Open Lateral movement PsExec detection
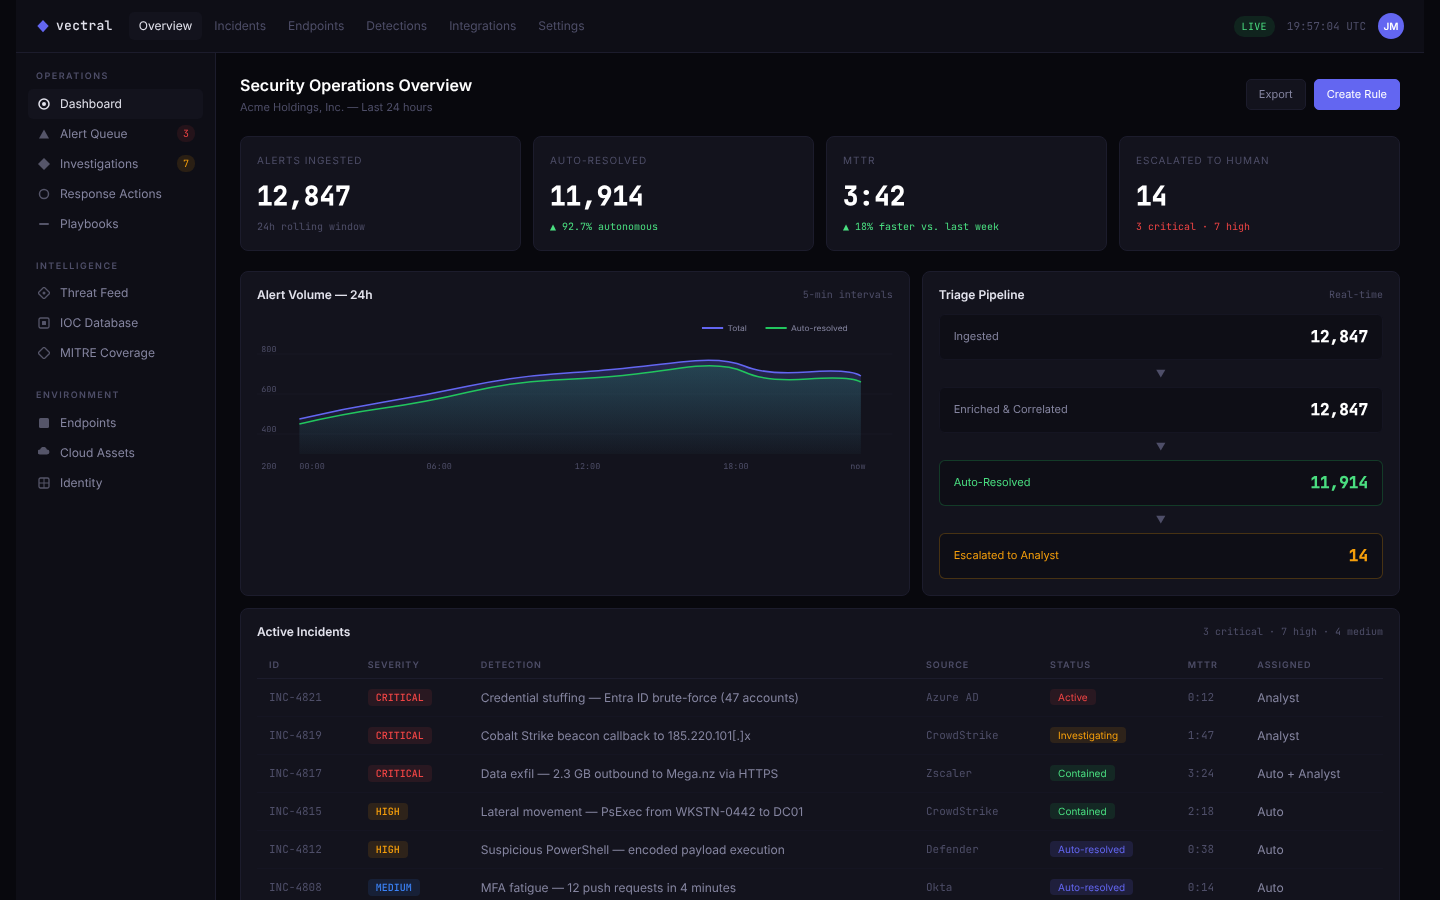 point(642,812)
